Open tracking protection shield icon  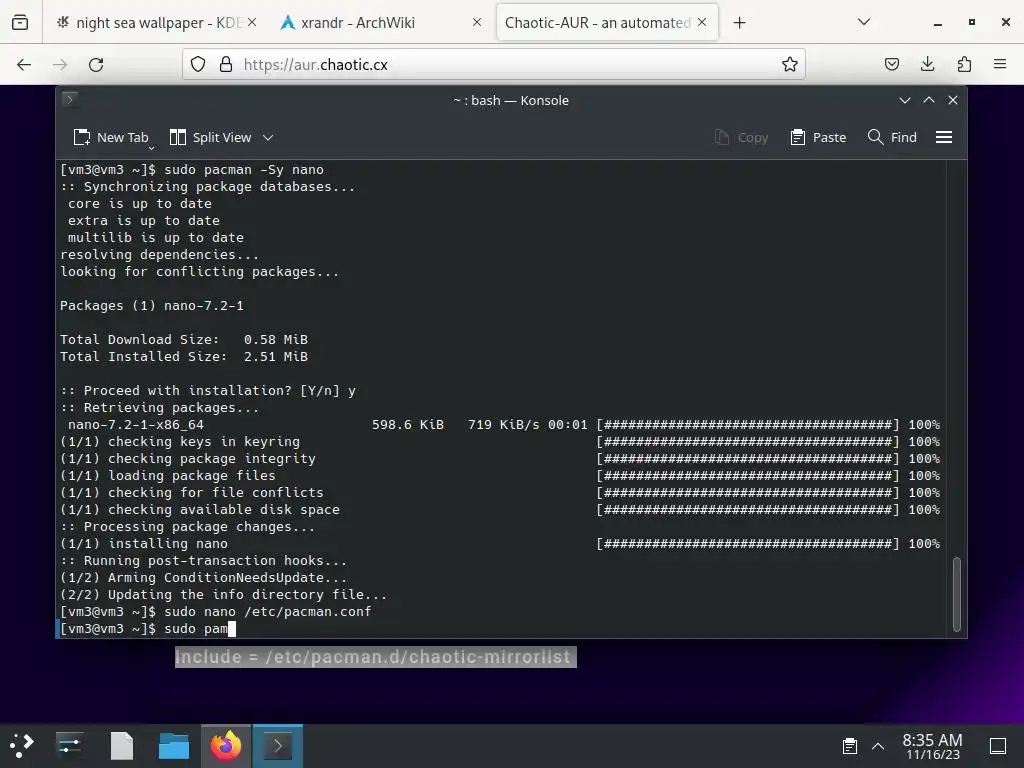198,65
